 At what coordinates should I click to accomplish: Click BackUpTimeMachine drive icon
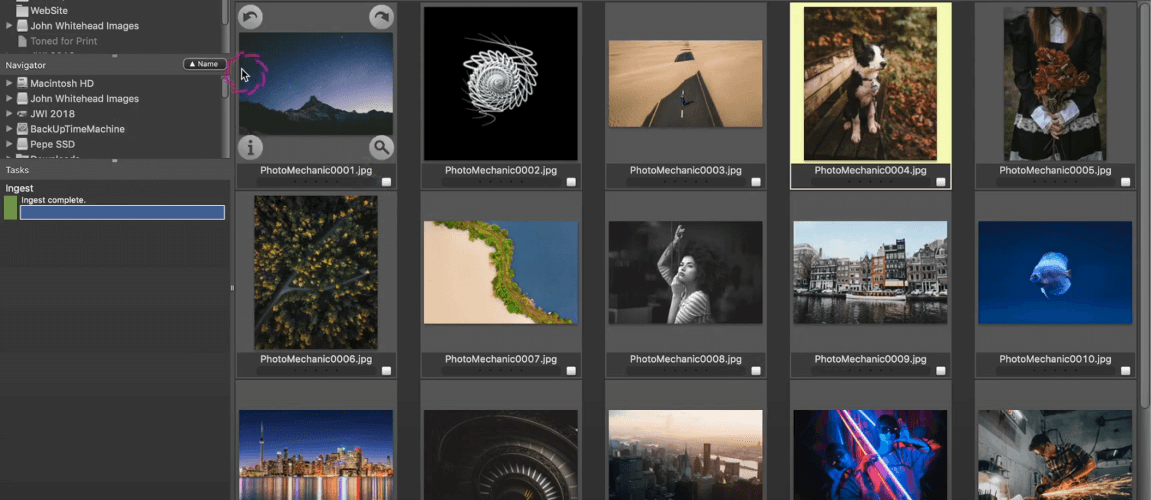pyautogui.click(x=22, y=129)
